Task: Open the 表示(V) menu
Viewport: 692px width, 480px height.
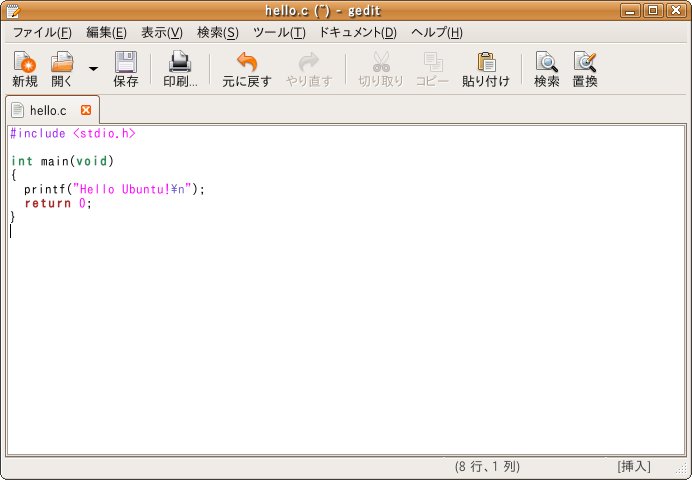Action: click(161, 32)
